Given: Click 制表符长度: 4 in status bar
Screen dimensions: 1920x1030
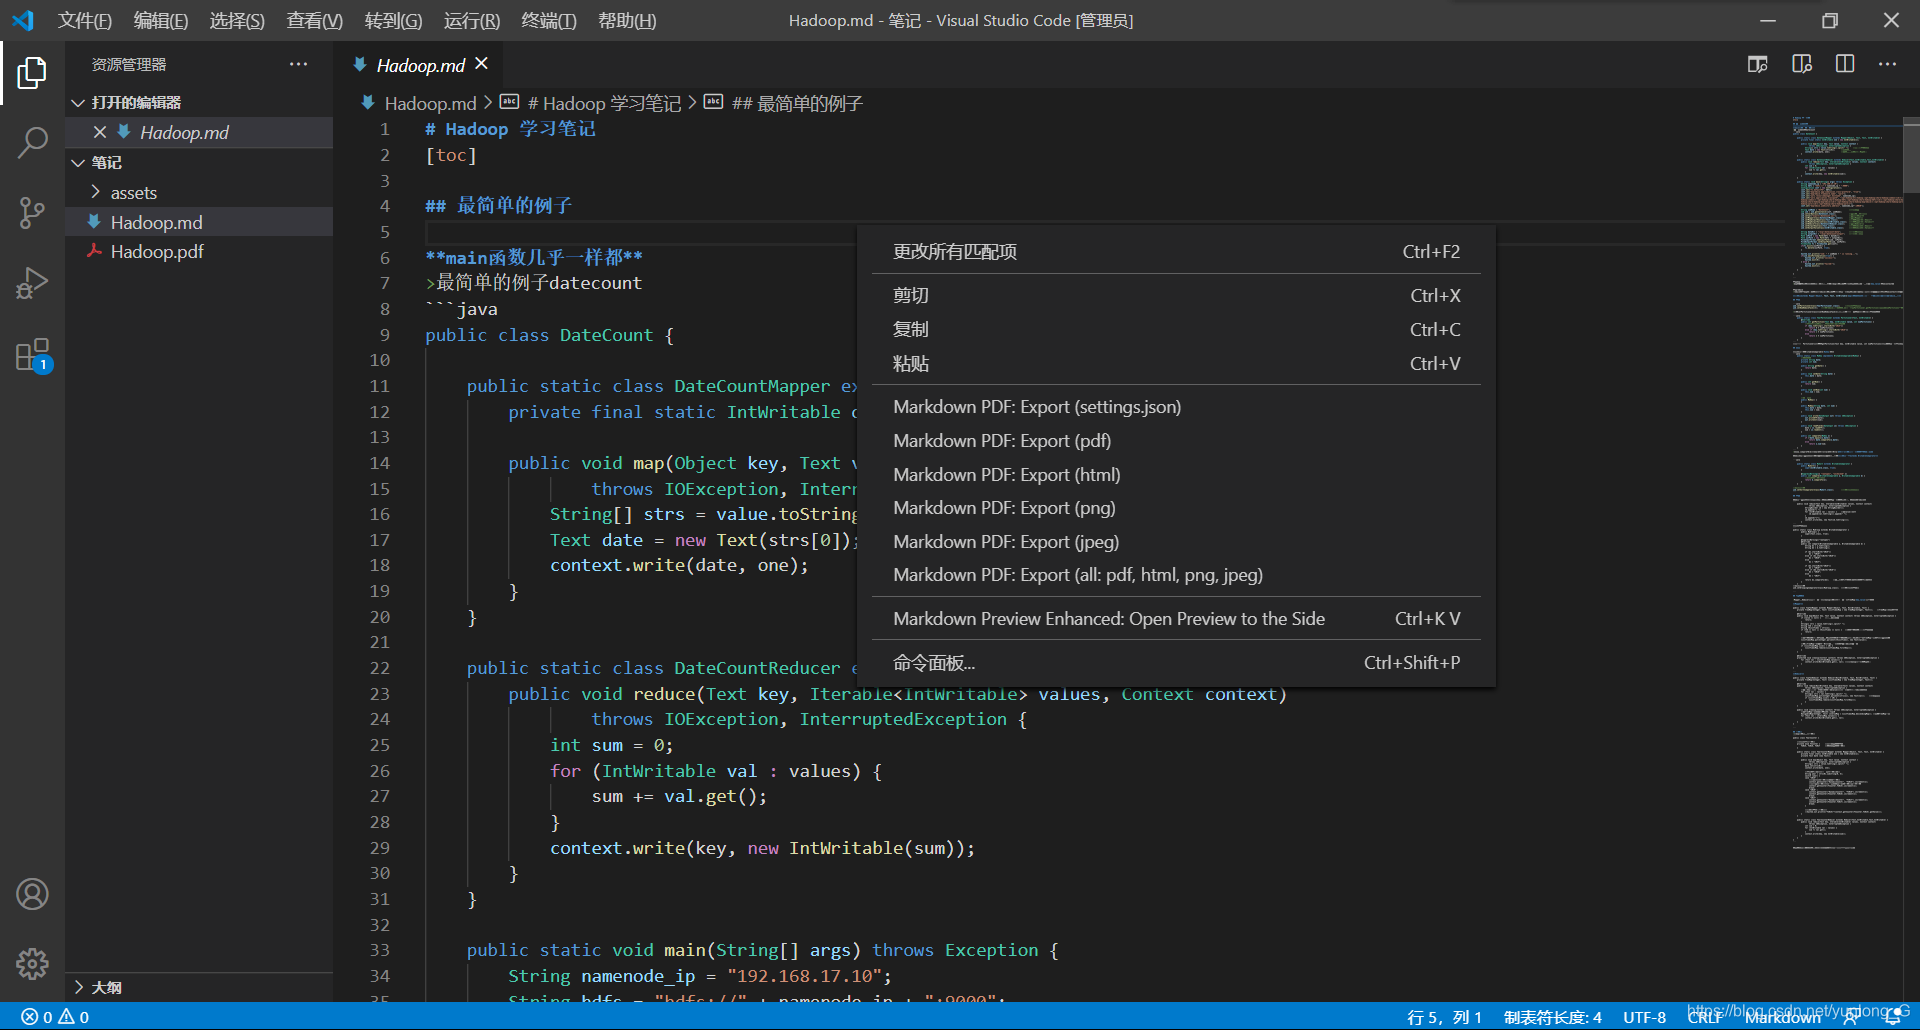Looking at the screenshot, I should pyautogui.click(x=1552, y=1017).
